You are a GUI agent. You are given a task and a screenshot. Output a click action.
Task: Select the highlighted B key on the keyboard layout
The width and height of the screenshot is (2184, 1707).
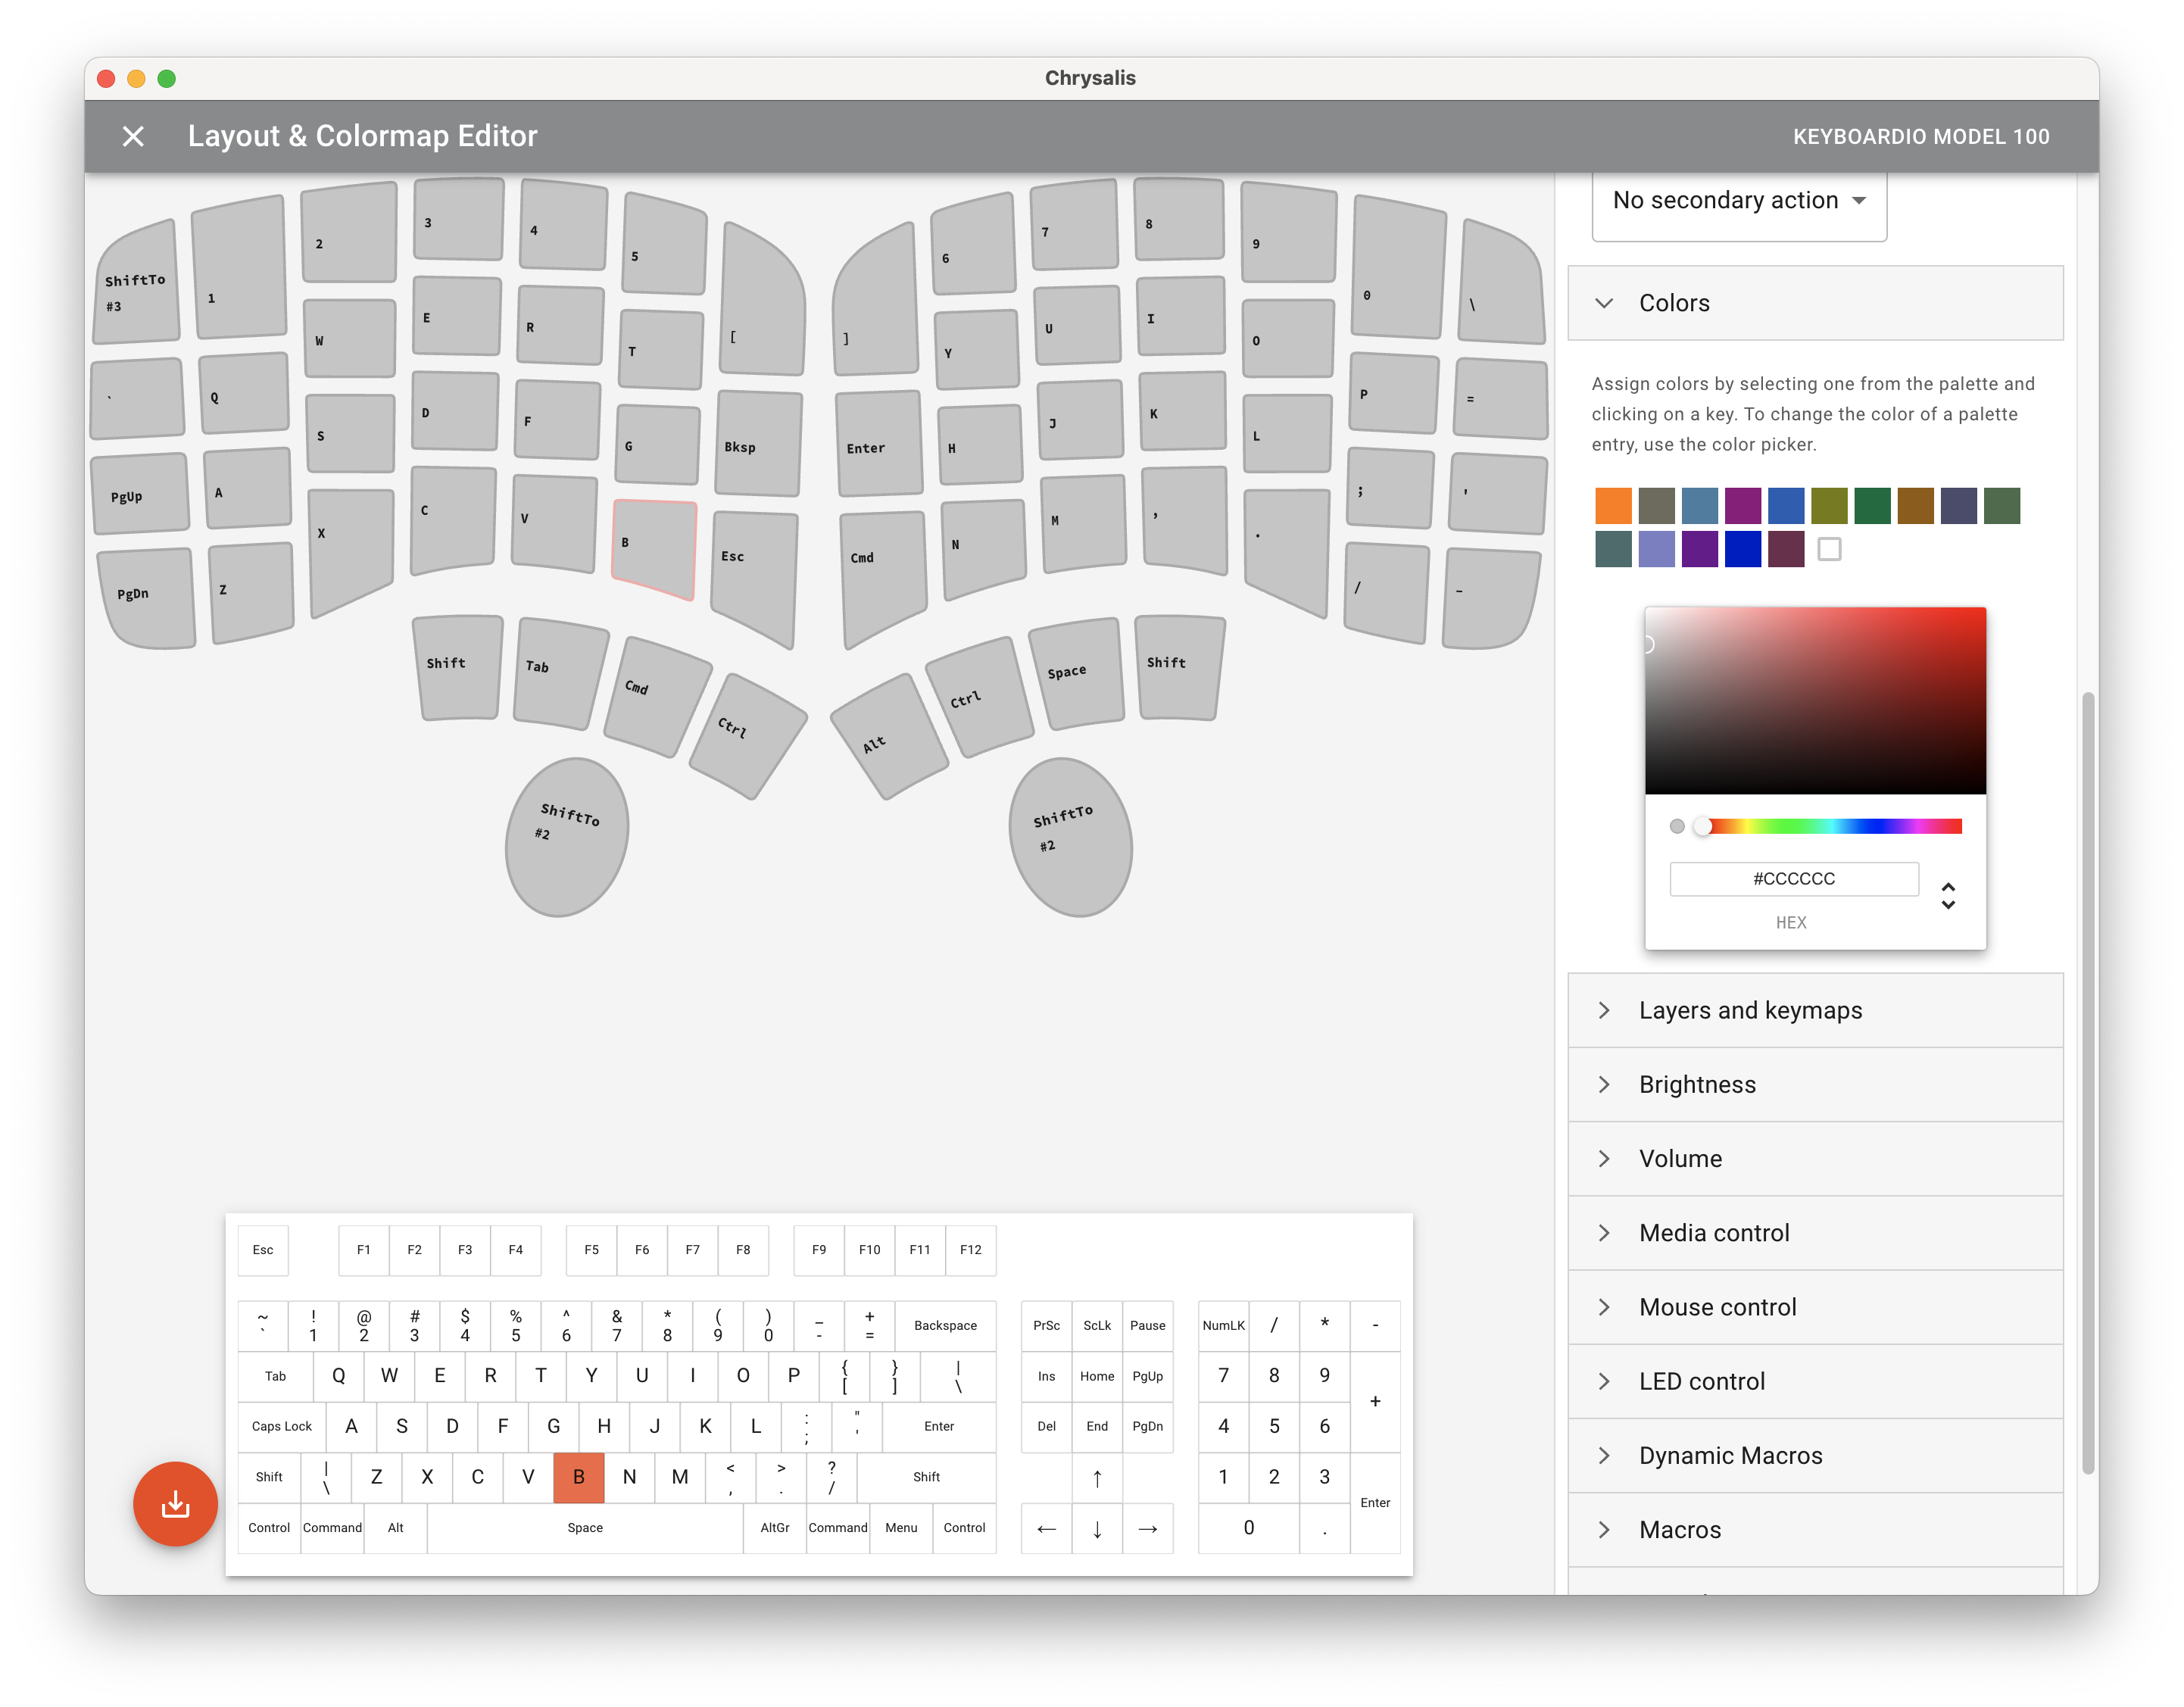click(x=653, y=548)
